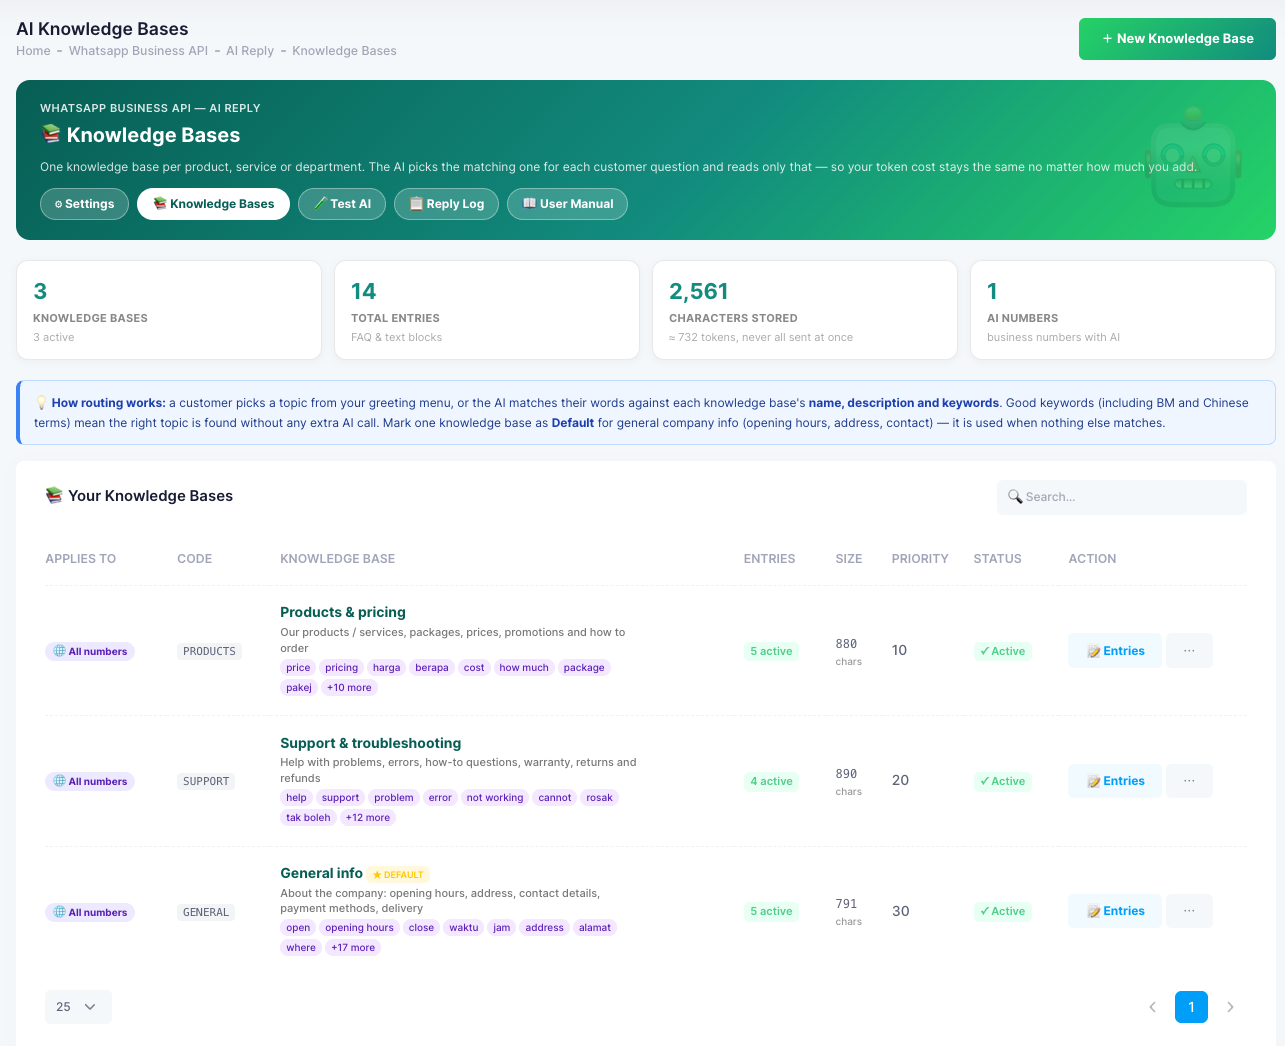Click the books icon beside Your Knowledge Bases
The height and width of the screenshot is (1046, 1285).
pyautogui.click(x=54, y=495)
